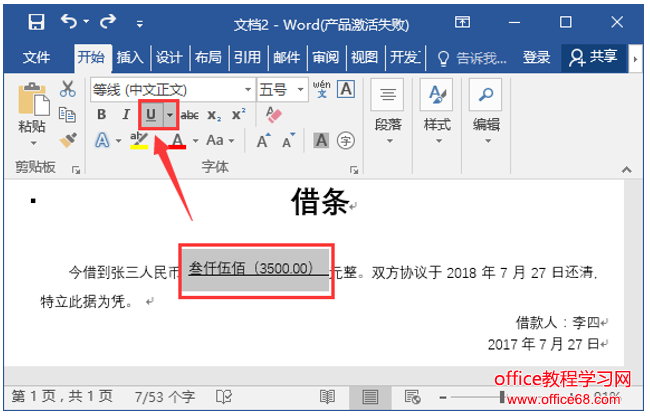
Task: Click the 共享 share button
Action: click(593, 57)
